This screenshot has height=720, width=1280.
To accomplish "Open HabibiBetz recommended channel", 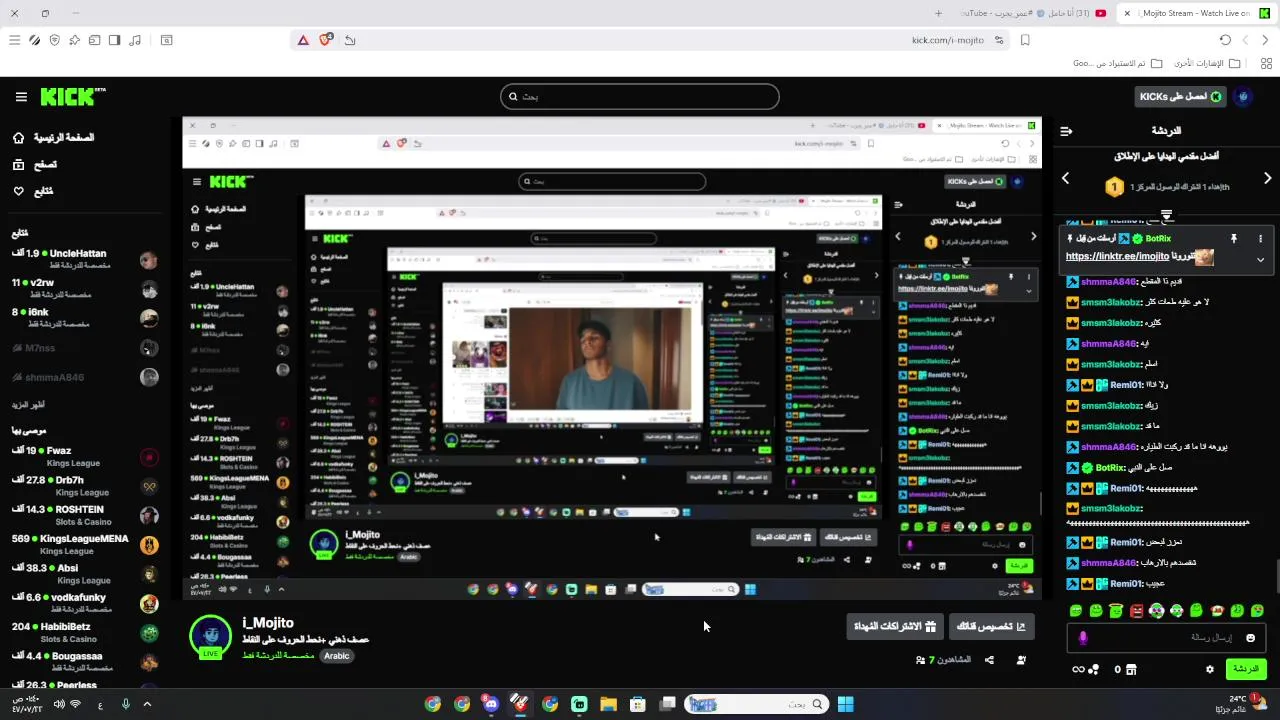I will 84,632.
